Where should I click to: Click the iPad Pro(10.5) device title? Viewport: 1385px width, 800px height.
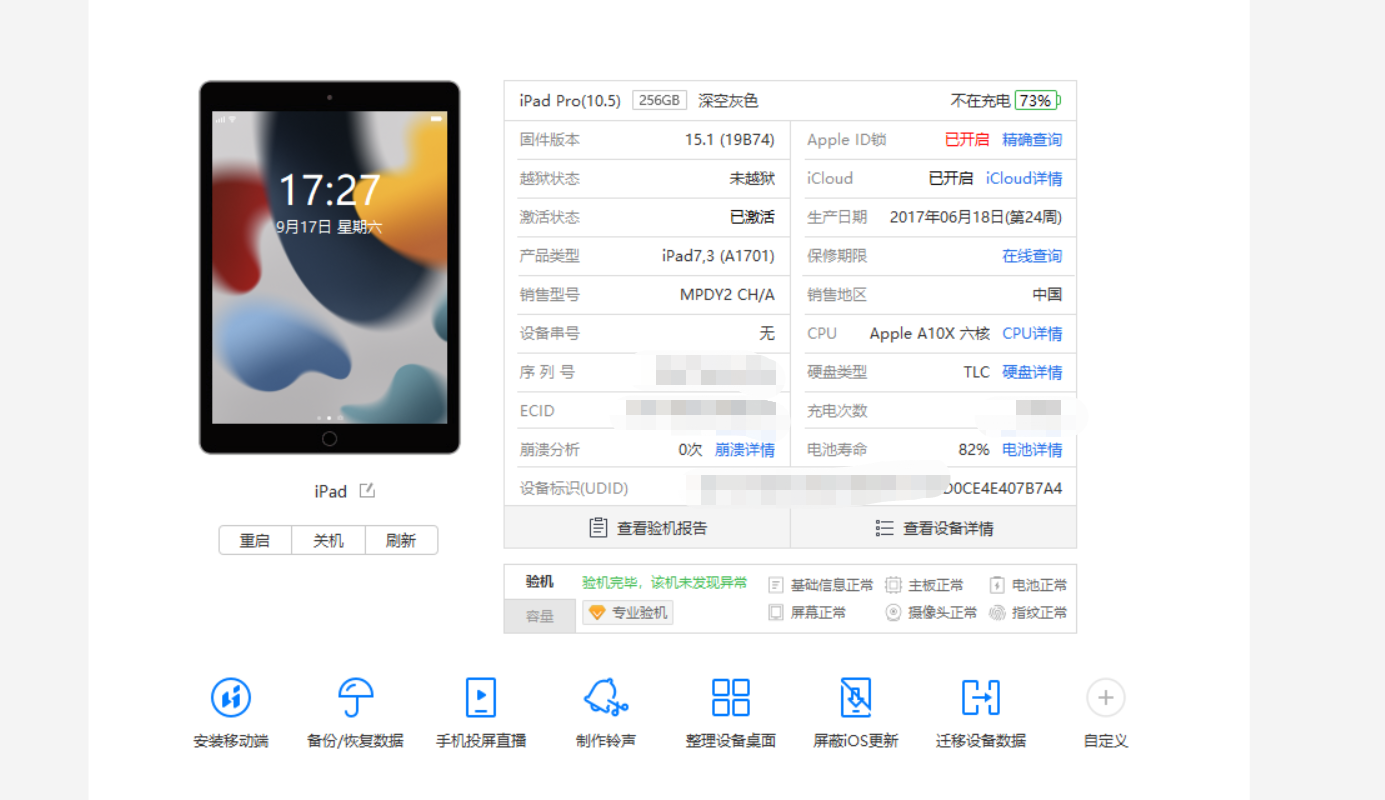coord(570,100)
